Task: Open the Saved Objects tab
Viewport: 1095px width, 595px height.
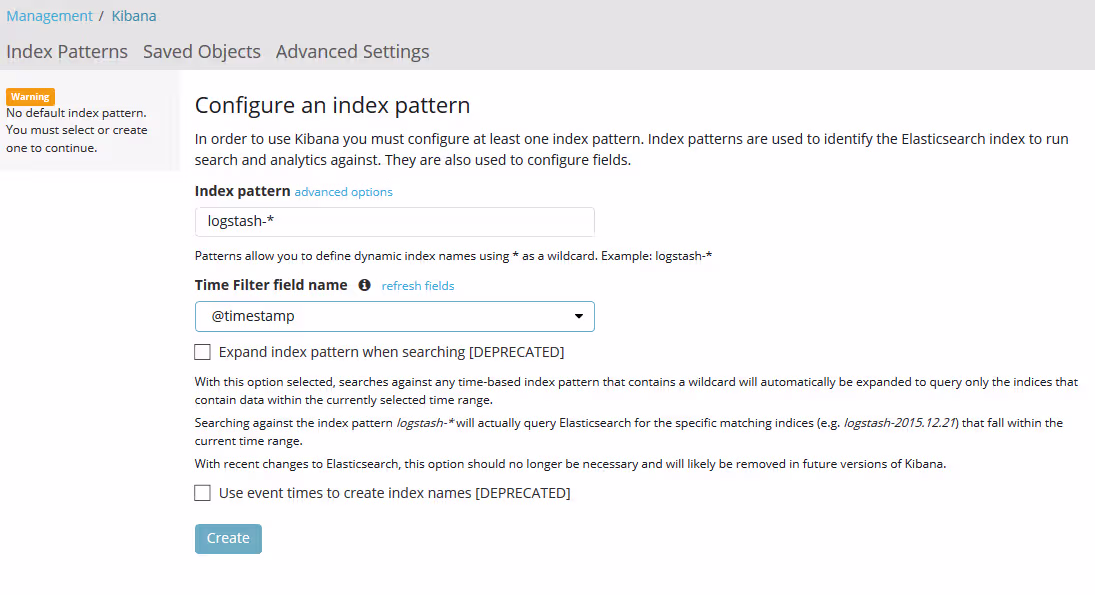Action: click(x=201, y=52)
